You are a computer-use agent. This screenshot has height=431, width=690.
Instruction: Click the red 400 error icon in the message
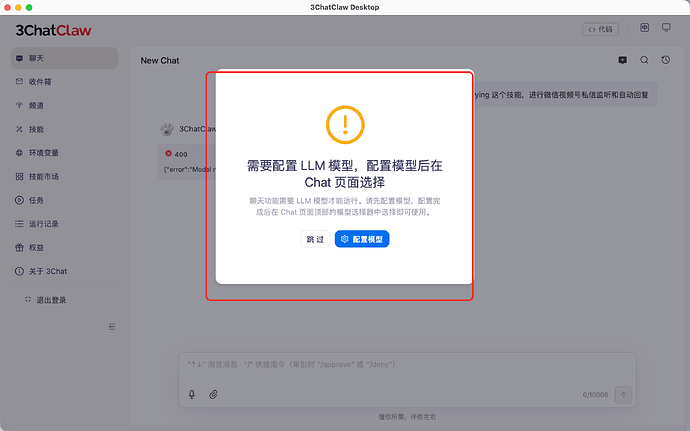pyautogui.click(x=168, y=154)
